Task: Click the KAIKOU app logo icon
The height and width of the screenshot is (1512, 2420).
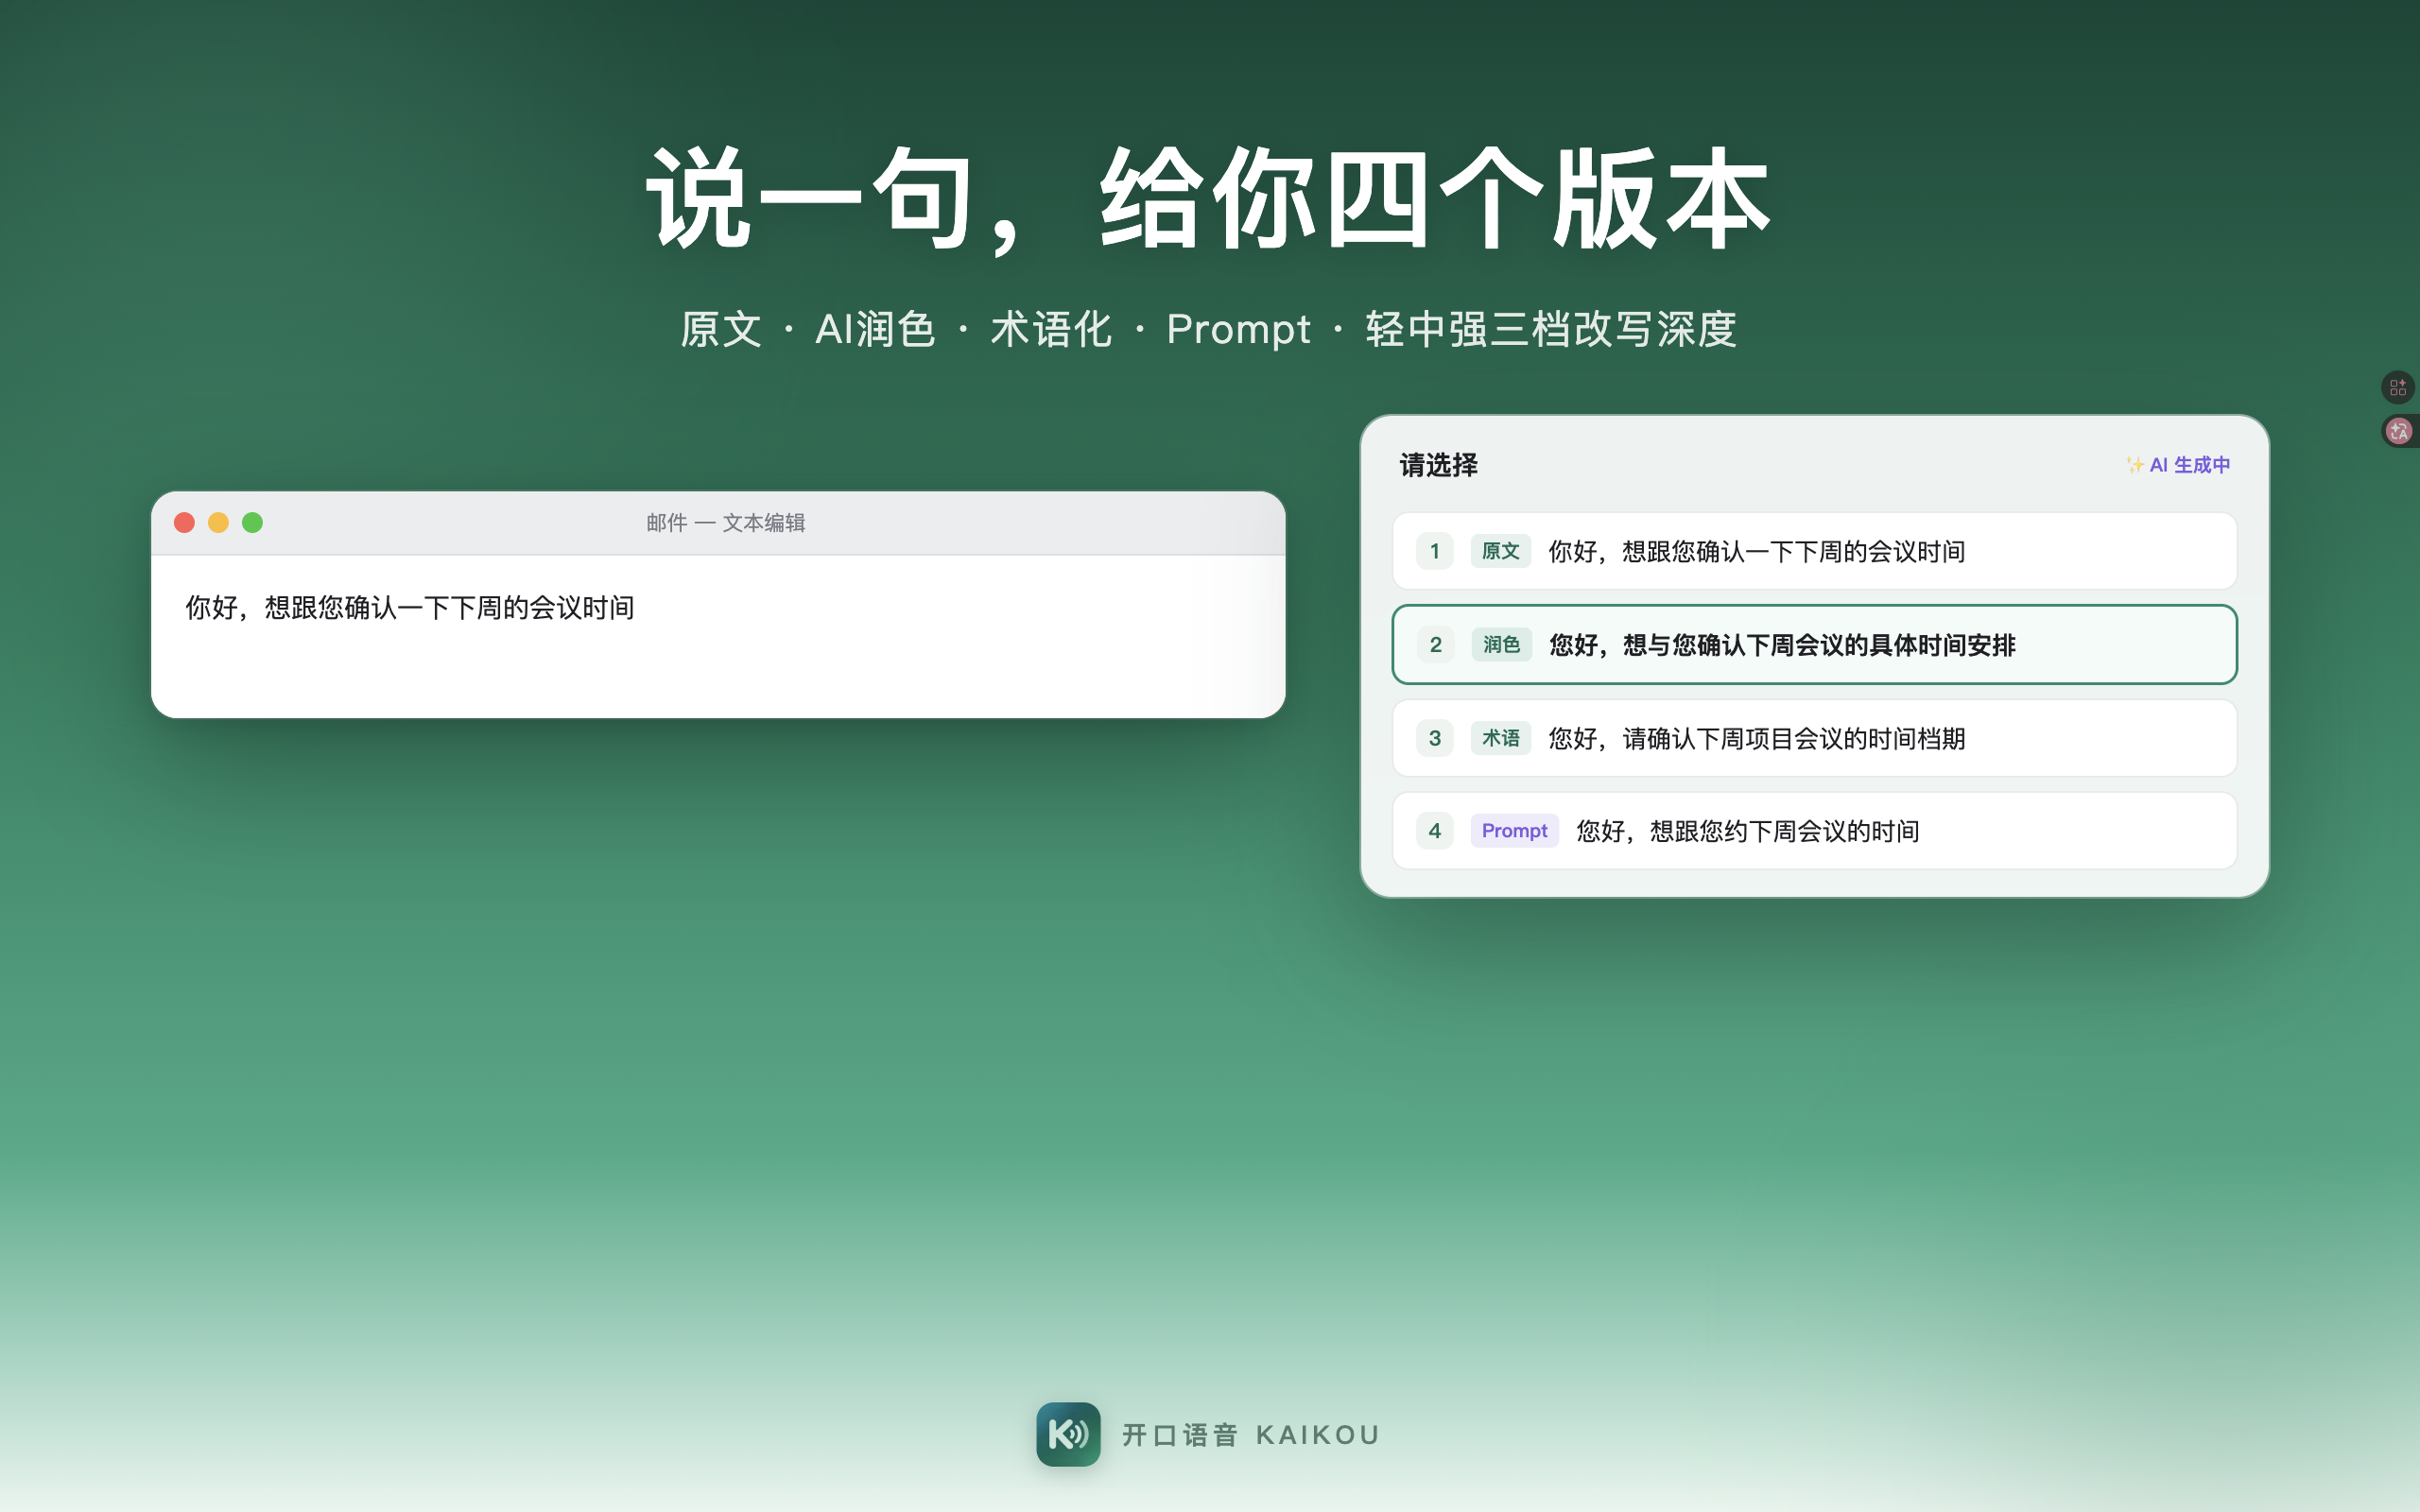Action: (1068, 1434)
